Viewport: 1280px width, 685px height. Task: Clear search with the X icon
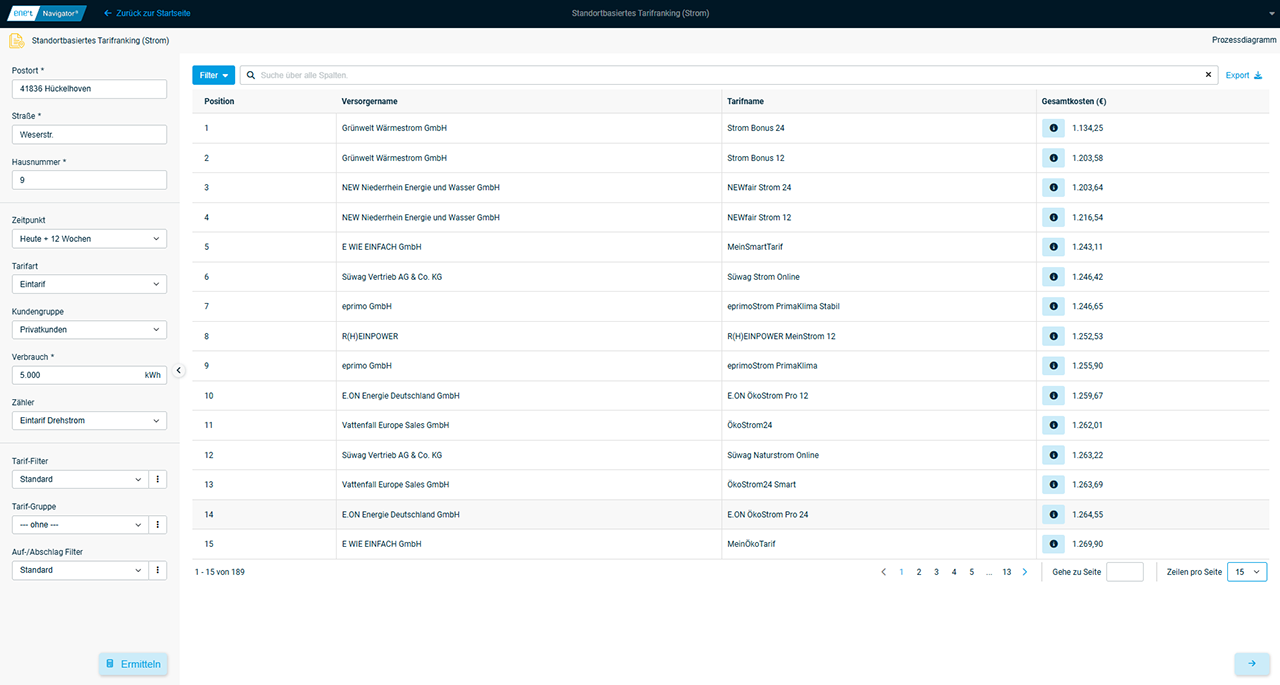click(x=1208, y=75)
